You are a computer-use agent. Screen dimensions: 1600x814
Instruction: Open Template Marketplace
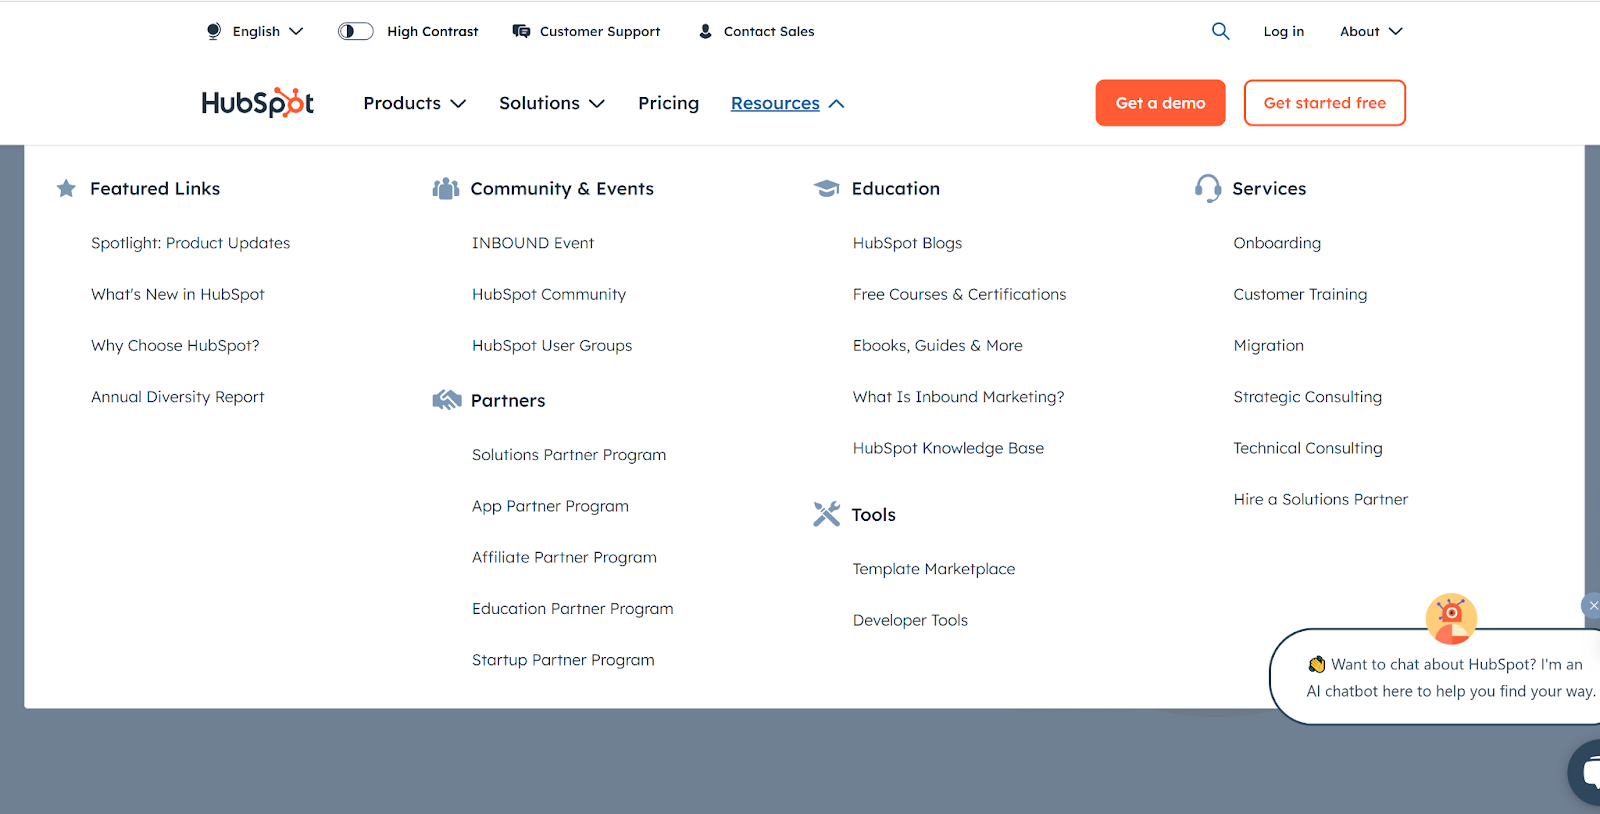(934, 569)
